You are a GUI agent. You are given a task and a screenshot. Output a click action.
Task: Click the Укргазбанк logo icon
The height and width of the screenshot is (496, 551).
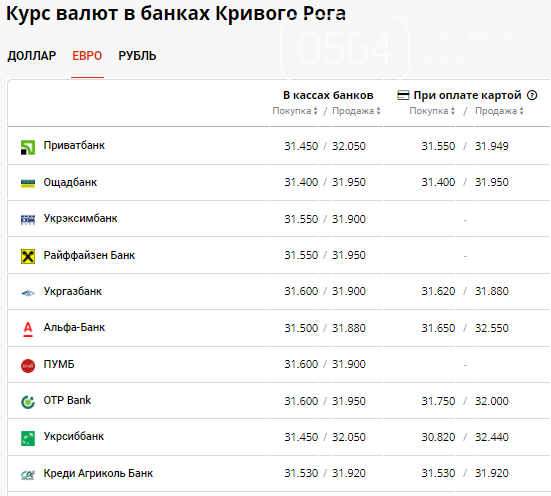(28, 292)
